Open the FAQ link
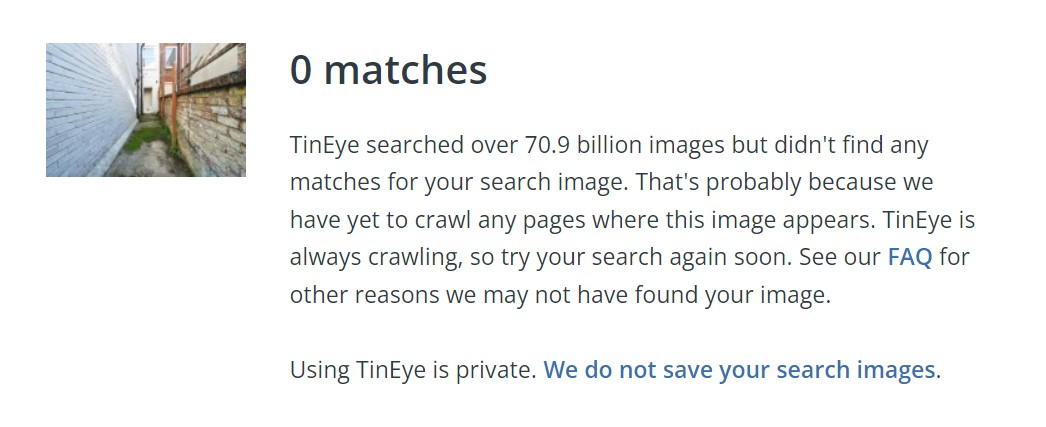This screenshot has height=427, width=1046. 910,257
